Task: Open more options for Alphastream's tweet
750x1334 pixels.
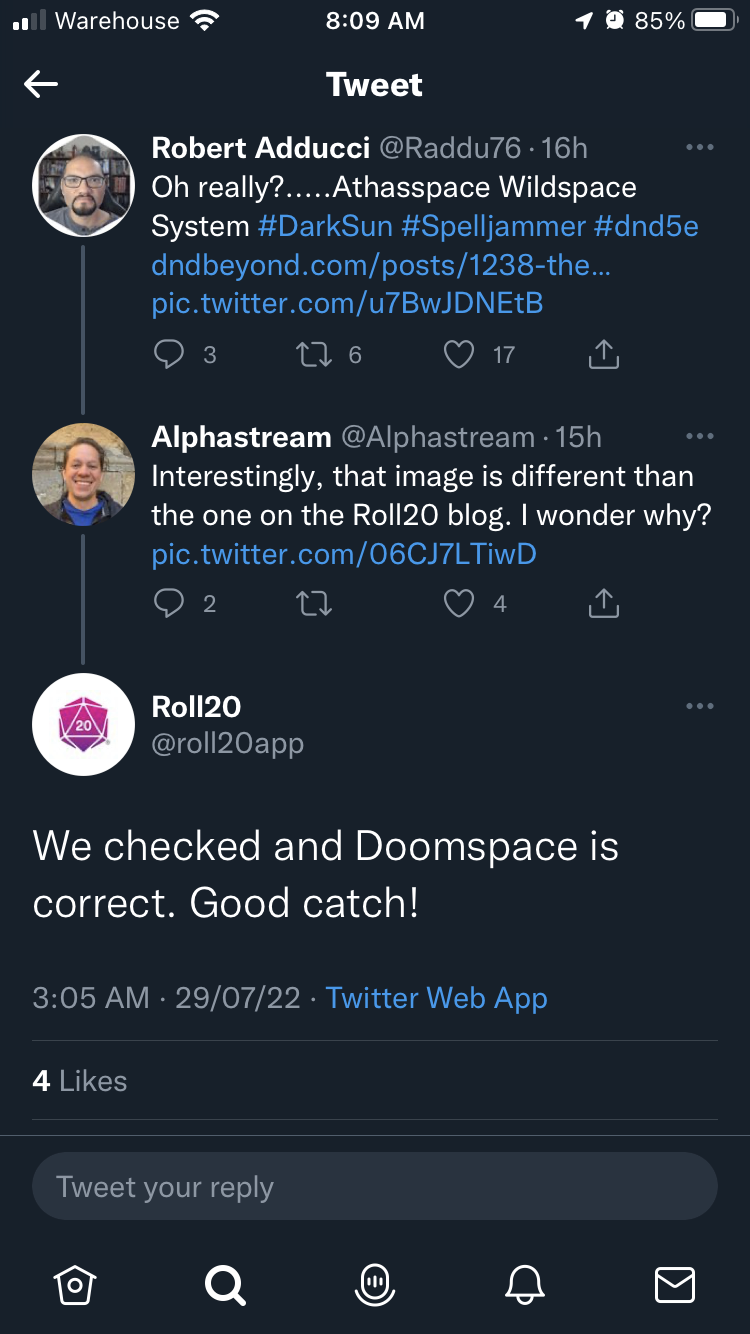Action: coord(700,437)
